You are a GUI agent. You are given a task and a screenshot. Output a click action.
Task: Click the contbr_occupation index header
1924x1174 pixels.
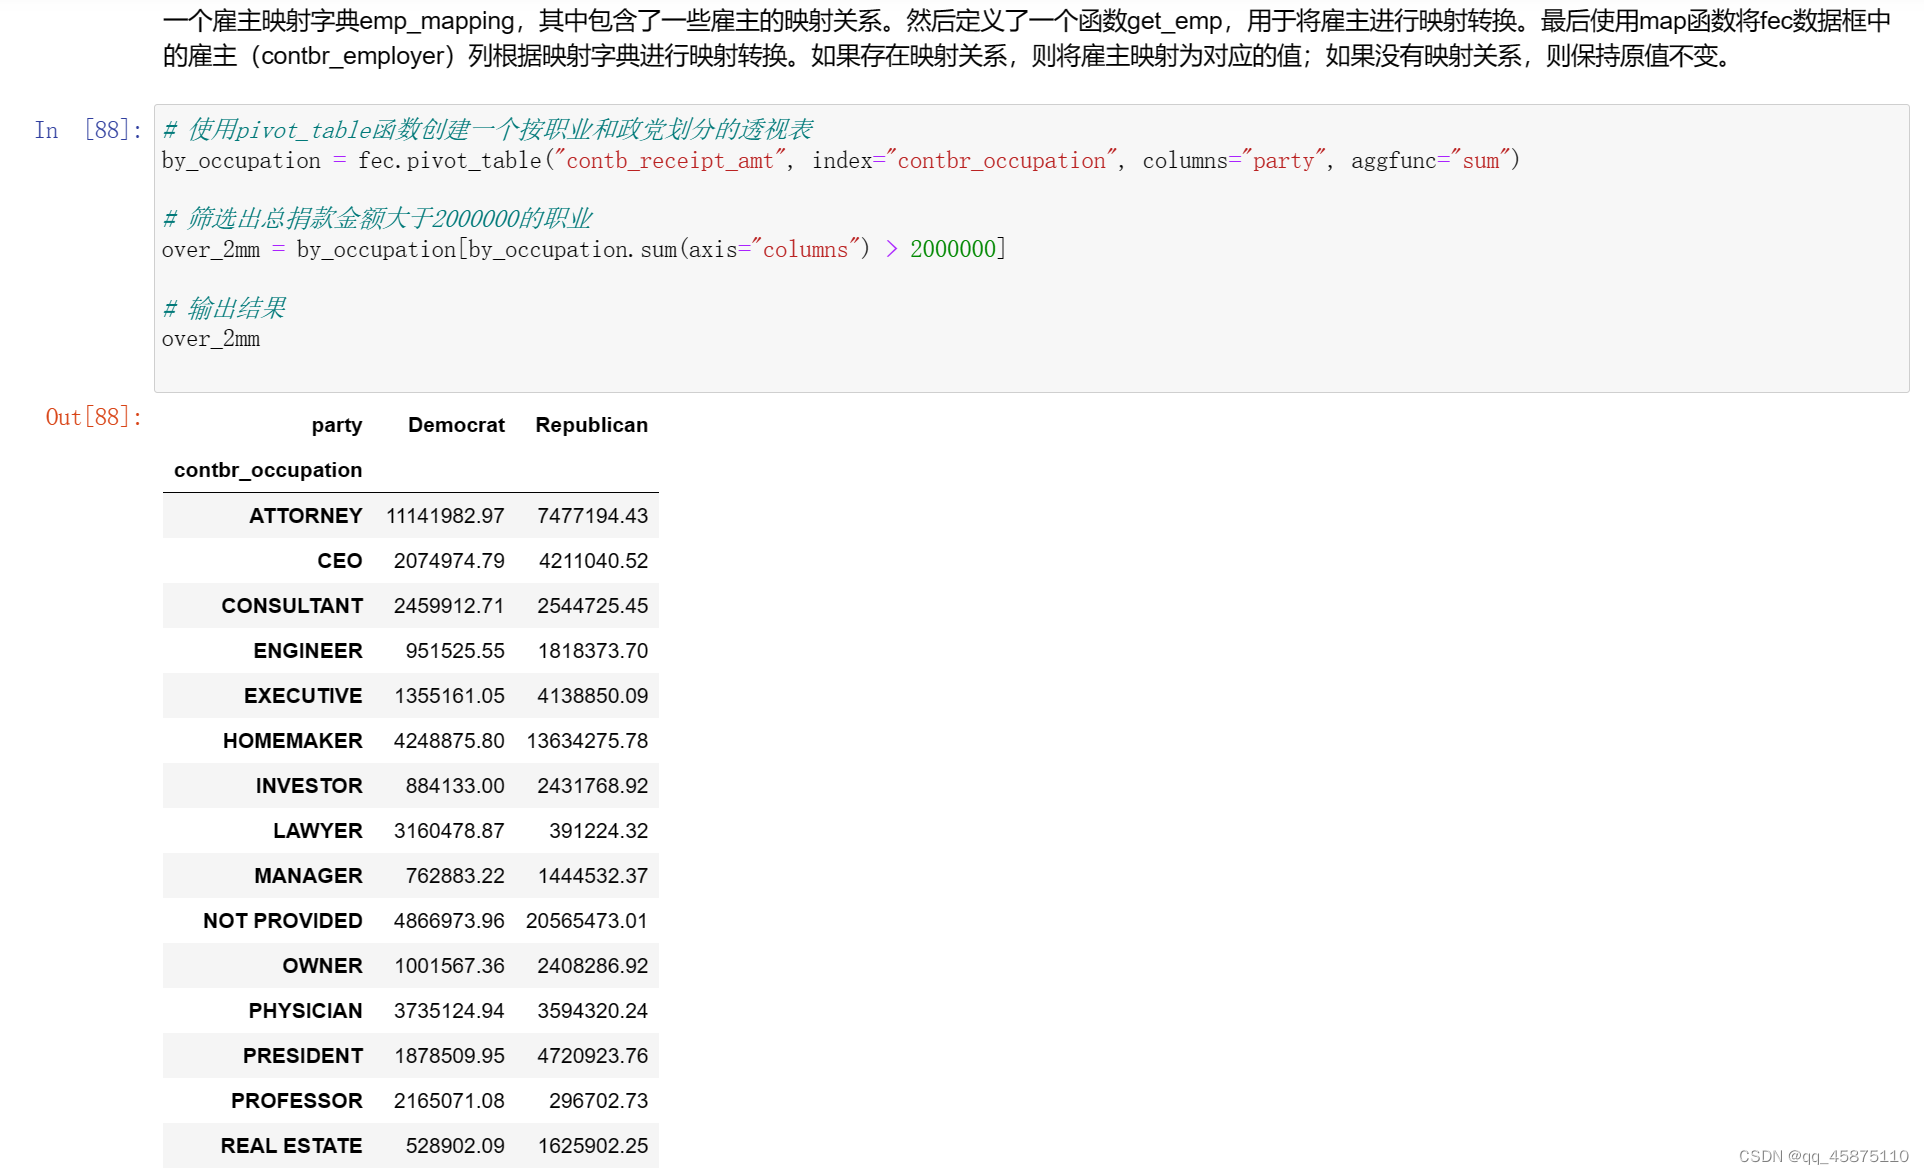(x=268, y=470)
